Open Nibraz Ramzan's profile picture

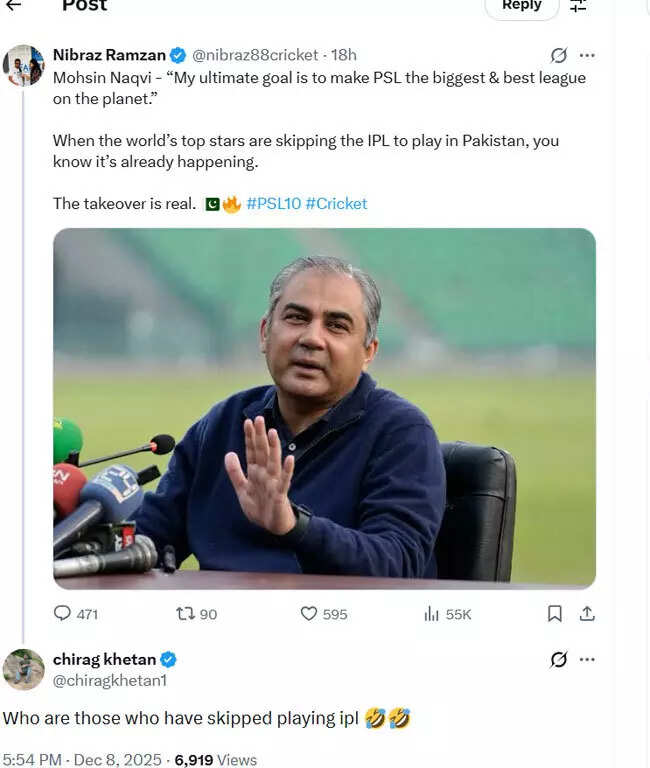point(23,65)
